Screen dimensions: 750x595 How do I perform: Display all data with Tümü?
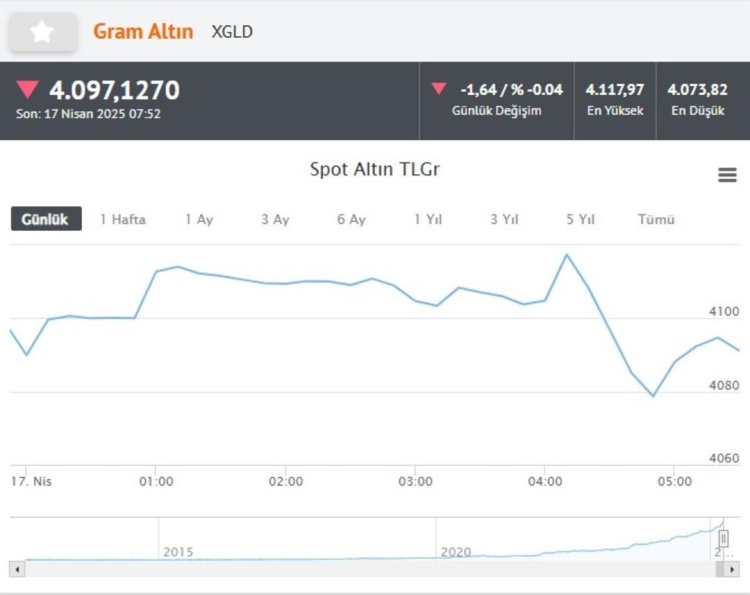point(656,219)
